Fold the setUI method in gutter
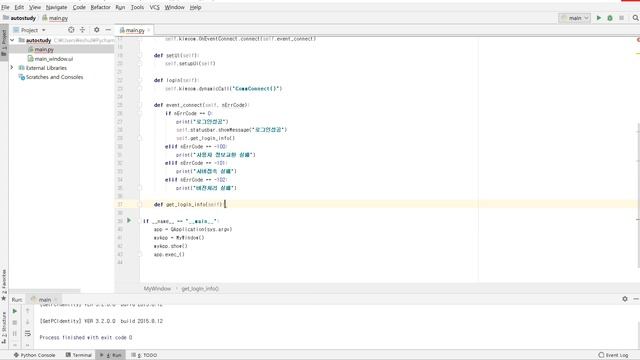 click(x=140, y=55)
